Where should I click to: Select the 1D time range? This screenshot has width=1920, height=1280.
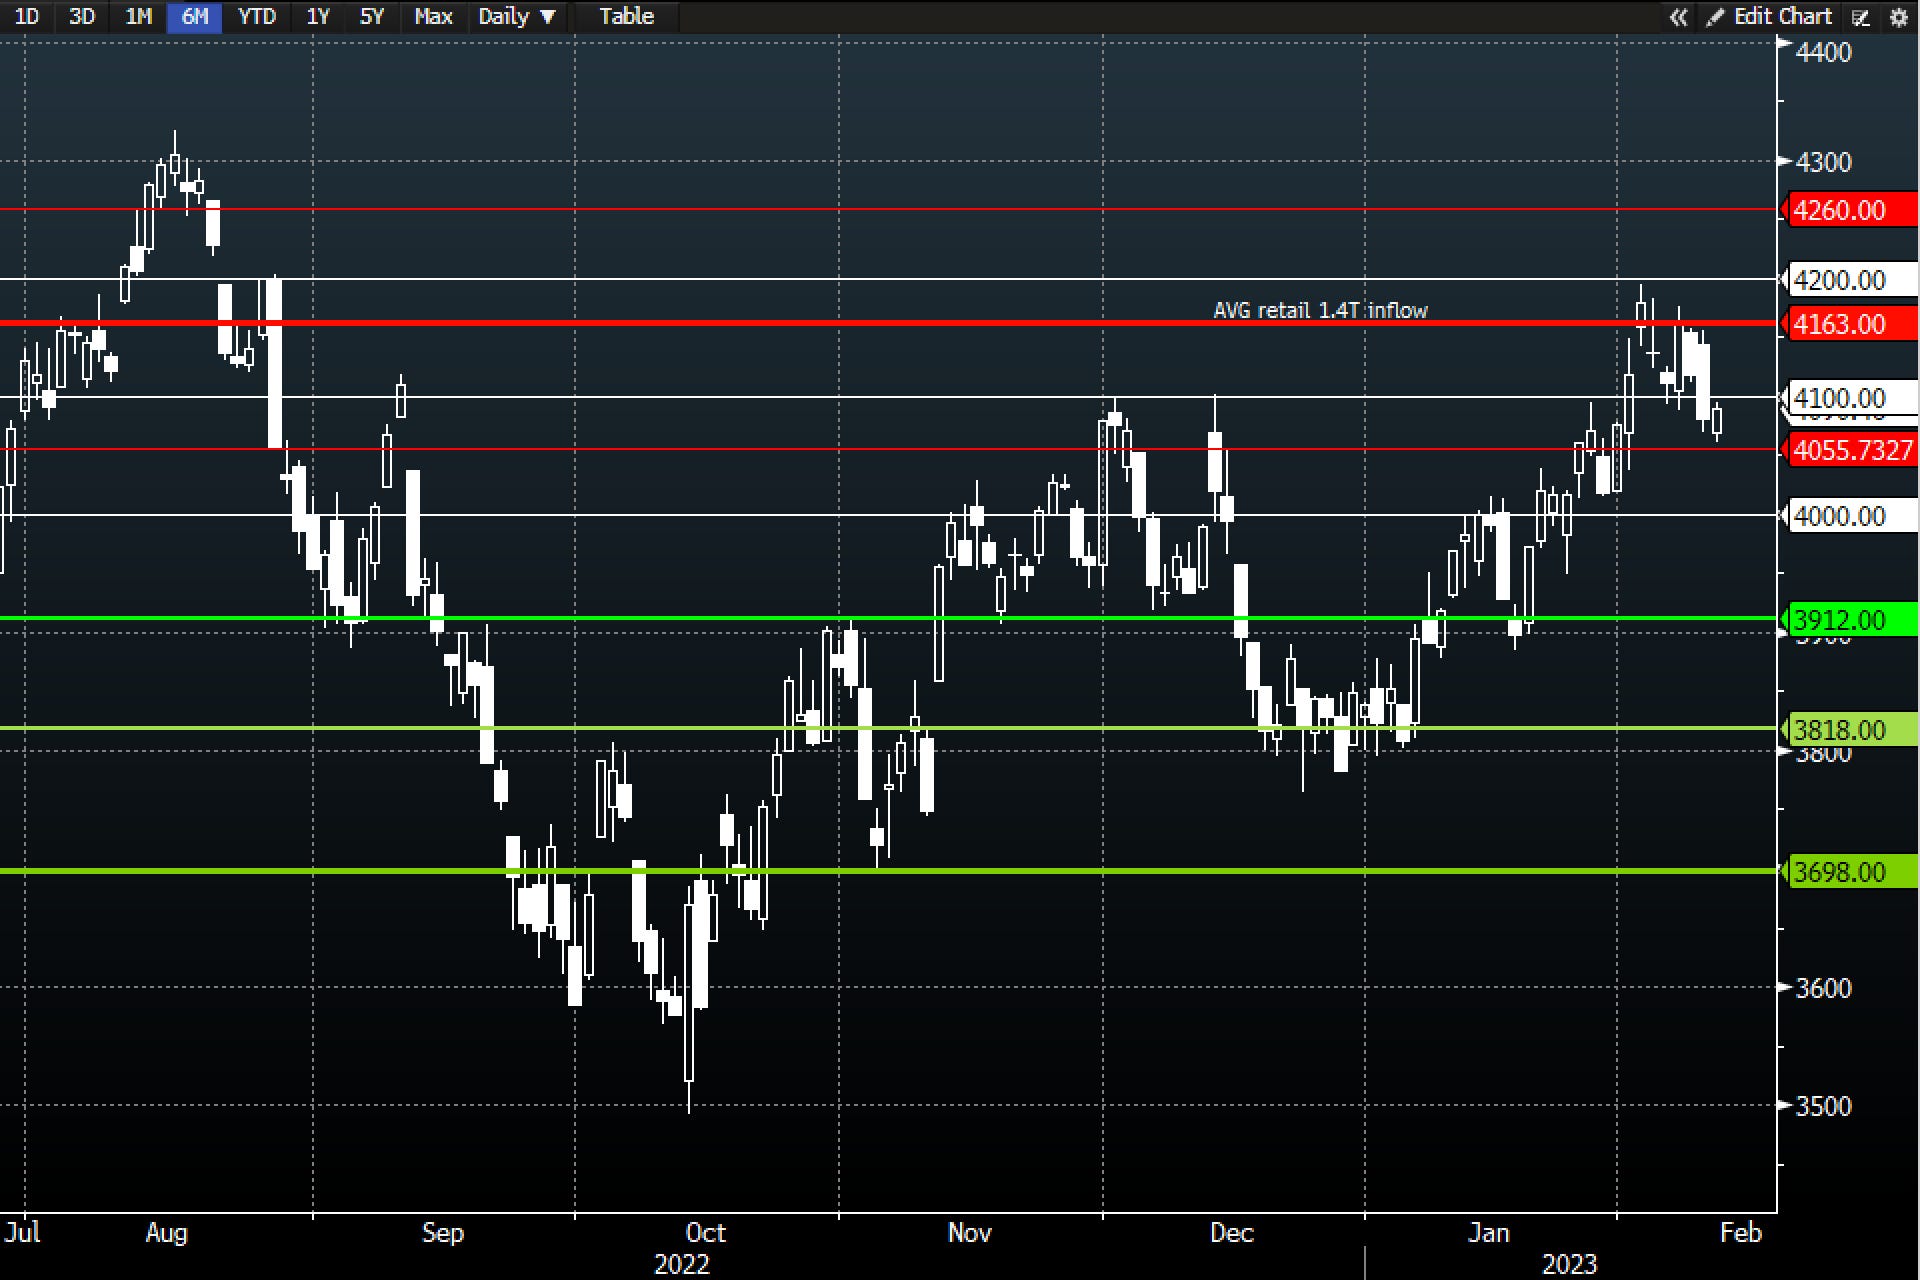coord(27,16)
